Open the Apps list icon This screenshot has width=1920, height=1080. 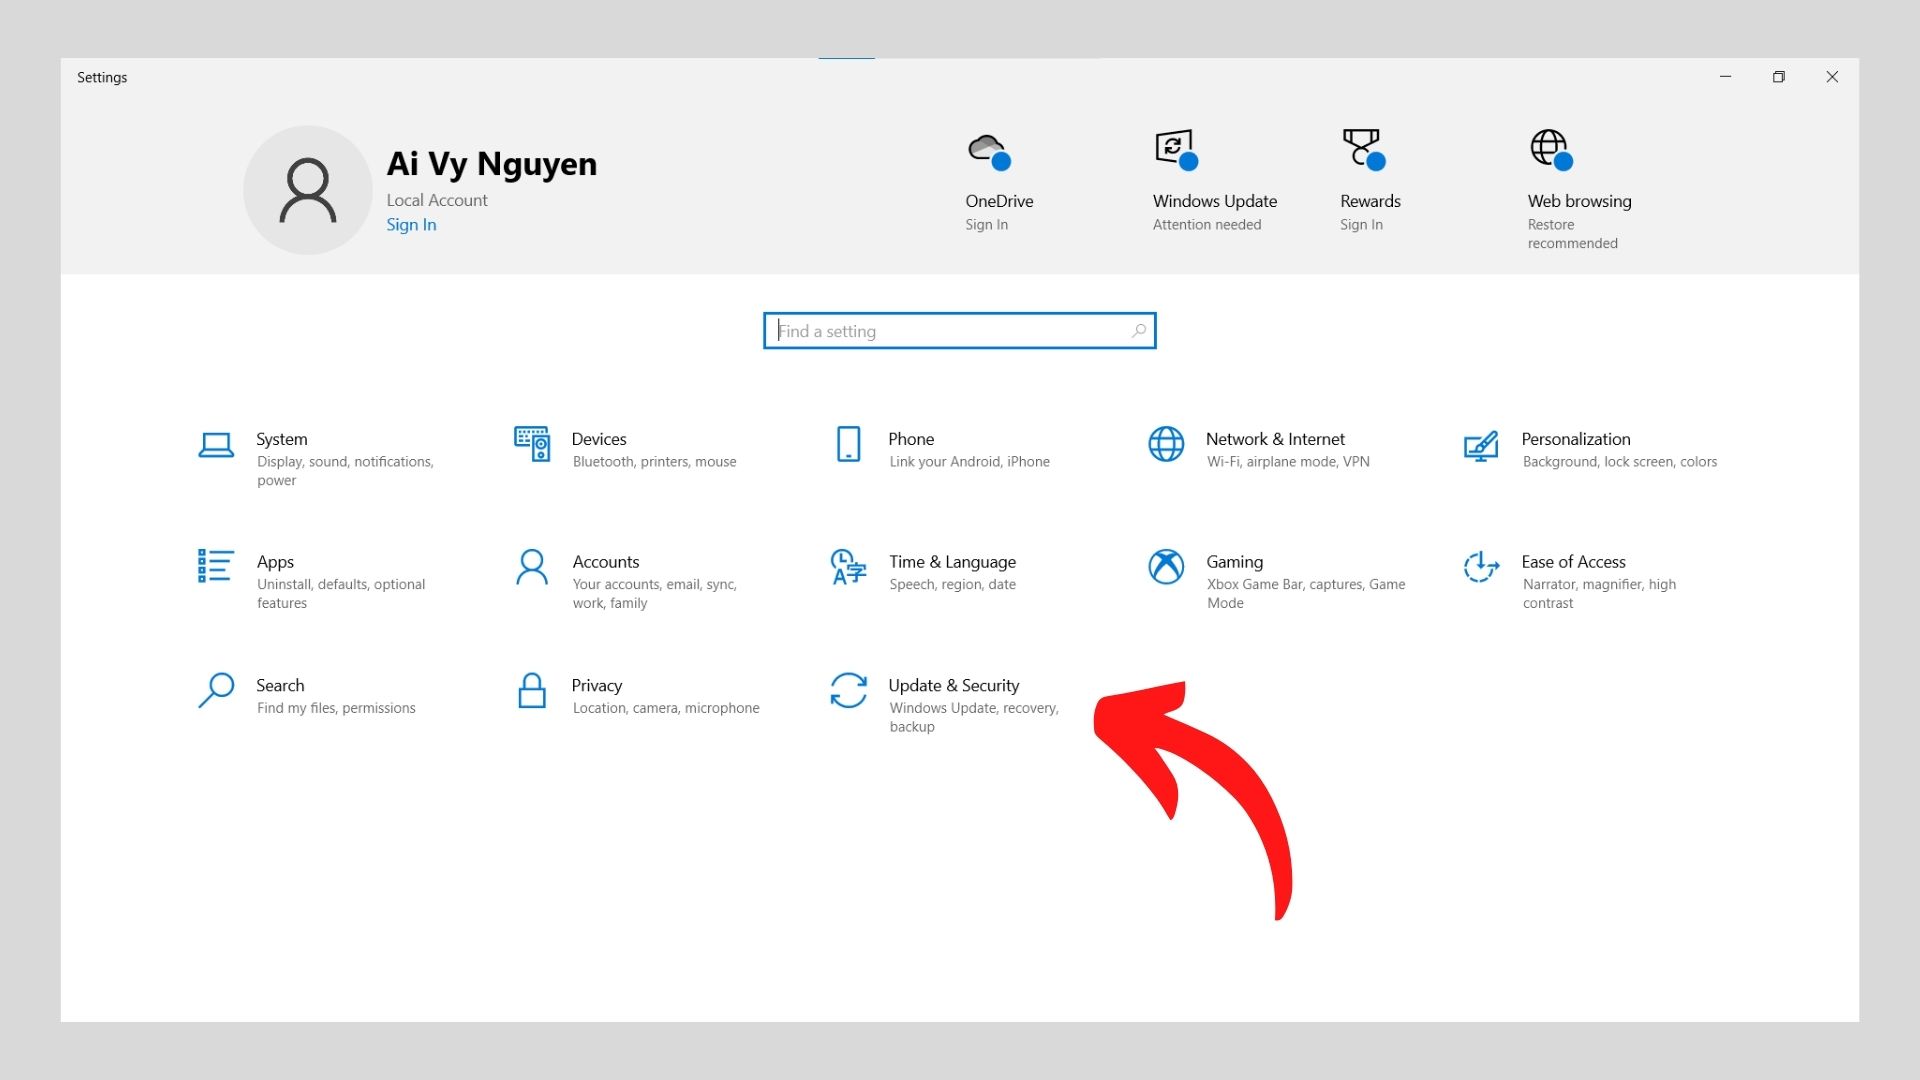coord(216,566)
